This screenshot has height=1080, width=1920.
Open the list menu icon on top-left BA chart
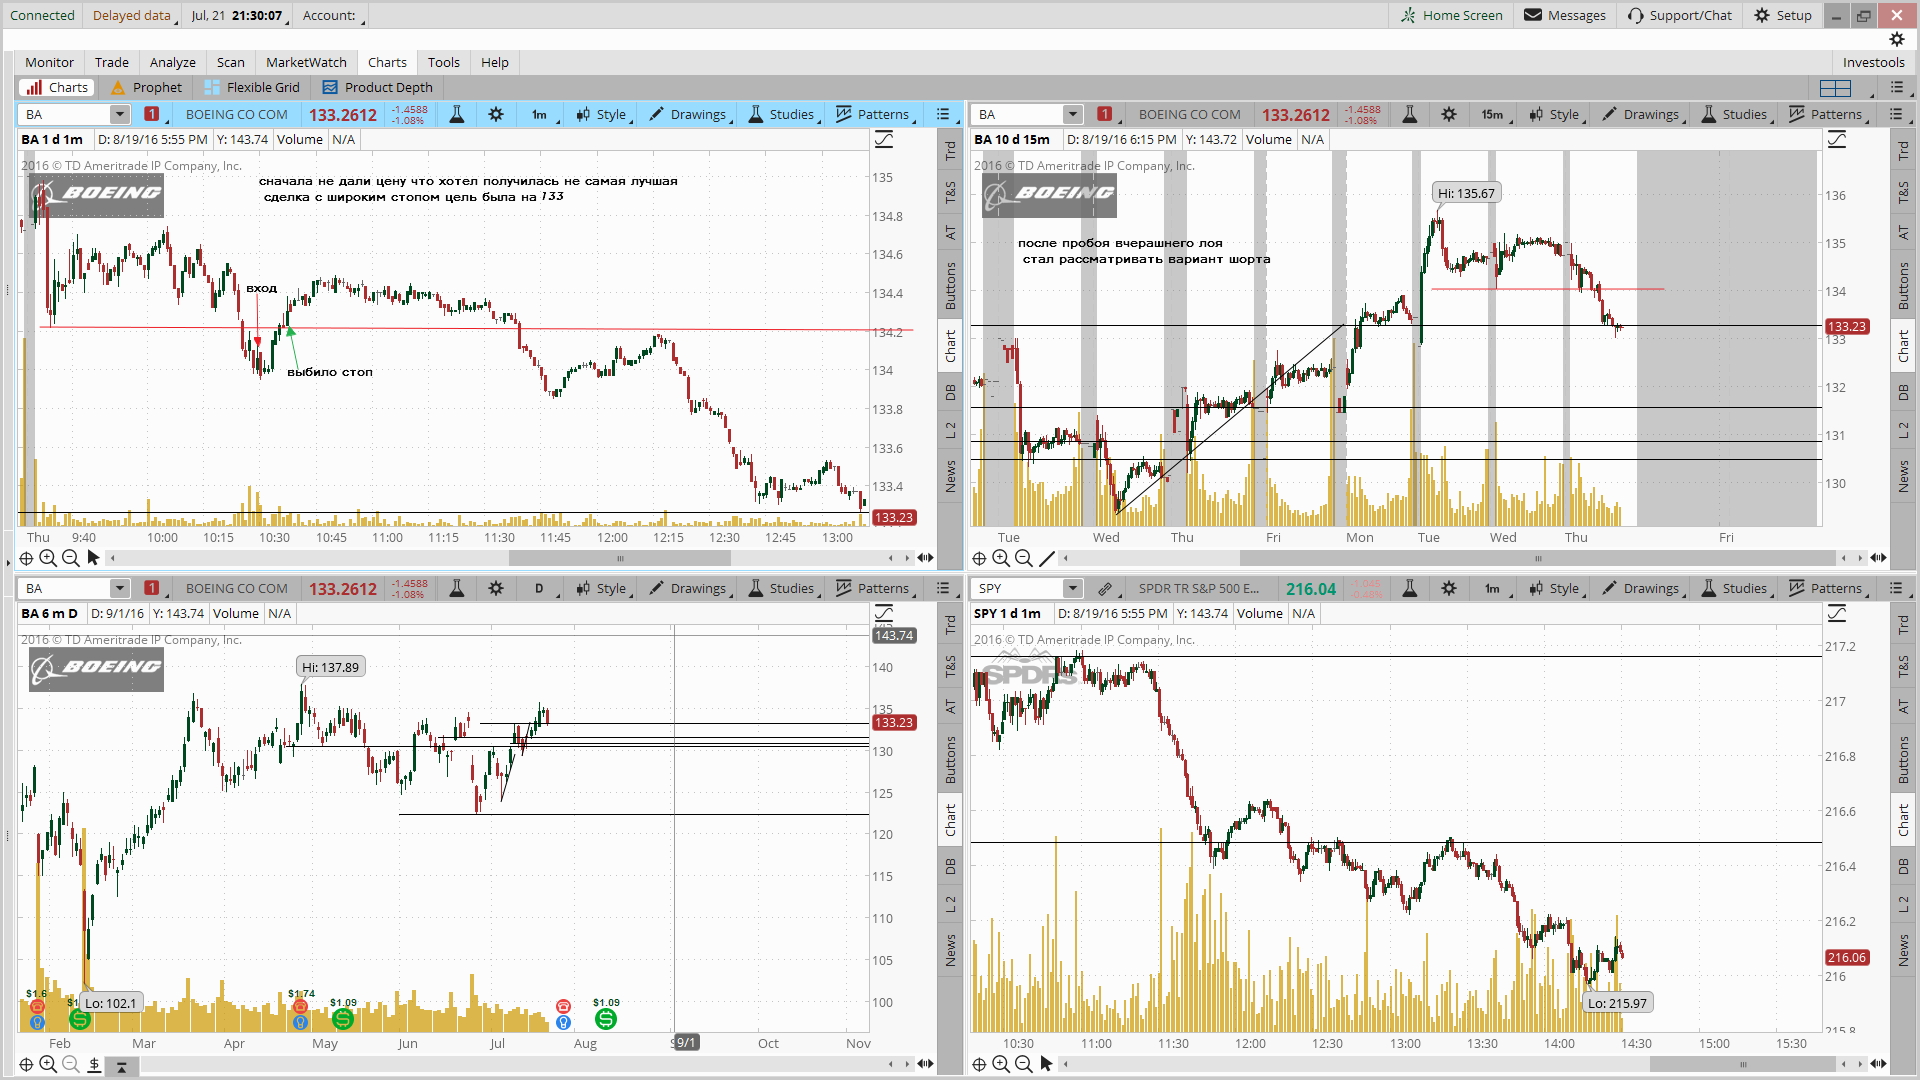tap(942, 114)
